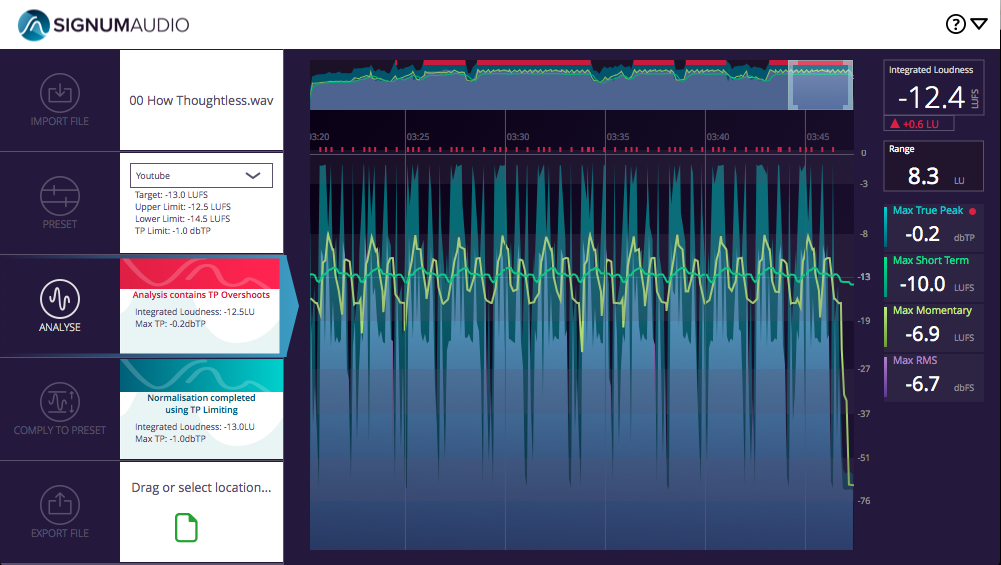The width and height of the screenshot is (1001, 565).
Task: Click the Import File icon
Action: [x=59, y=93]
